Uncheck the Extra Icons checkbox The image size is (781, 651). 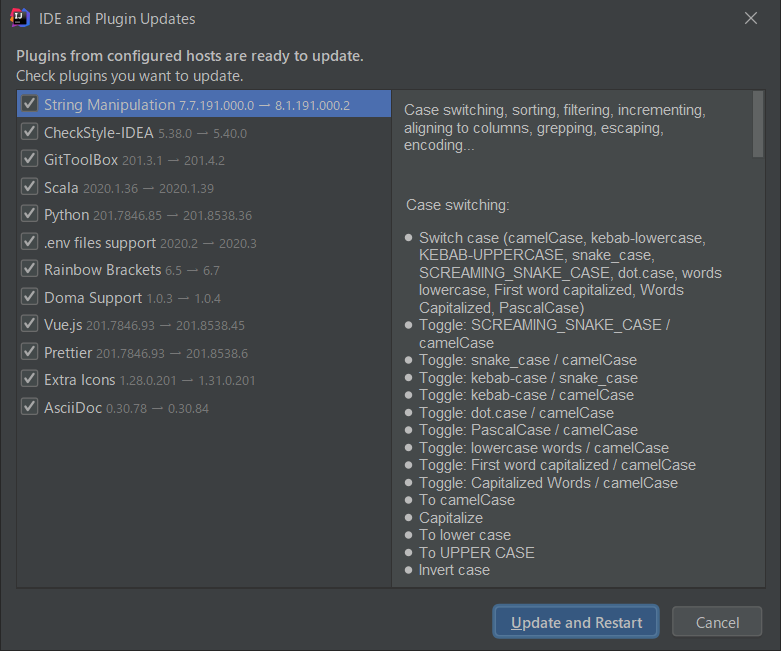point(29,379)
